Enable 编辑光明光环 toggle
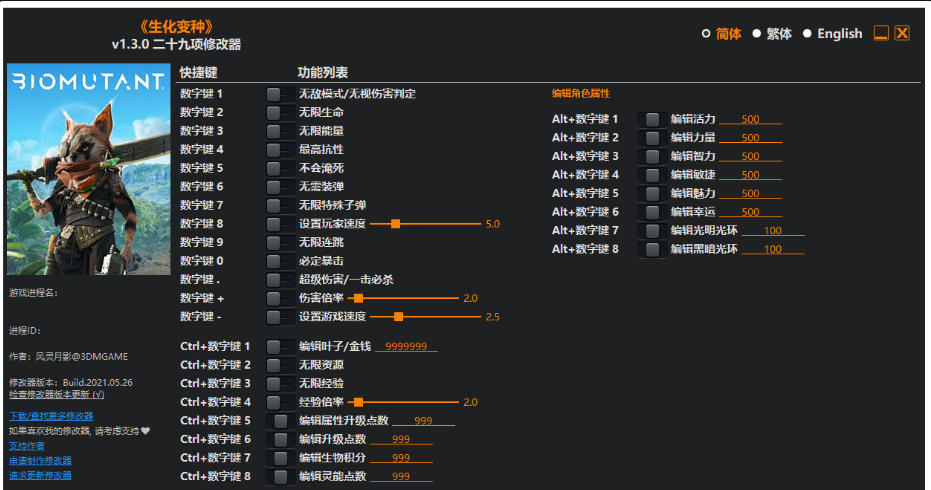Image resolution: width=931 pixels, height=490 pixels. [652, 230]
